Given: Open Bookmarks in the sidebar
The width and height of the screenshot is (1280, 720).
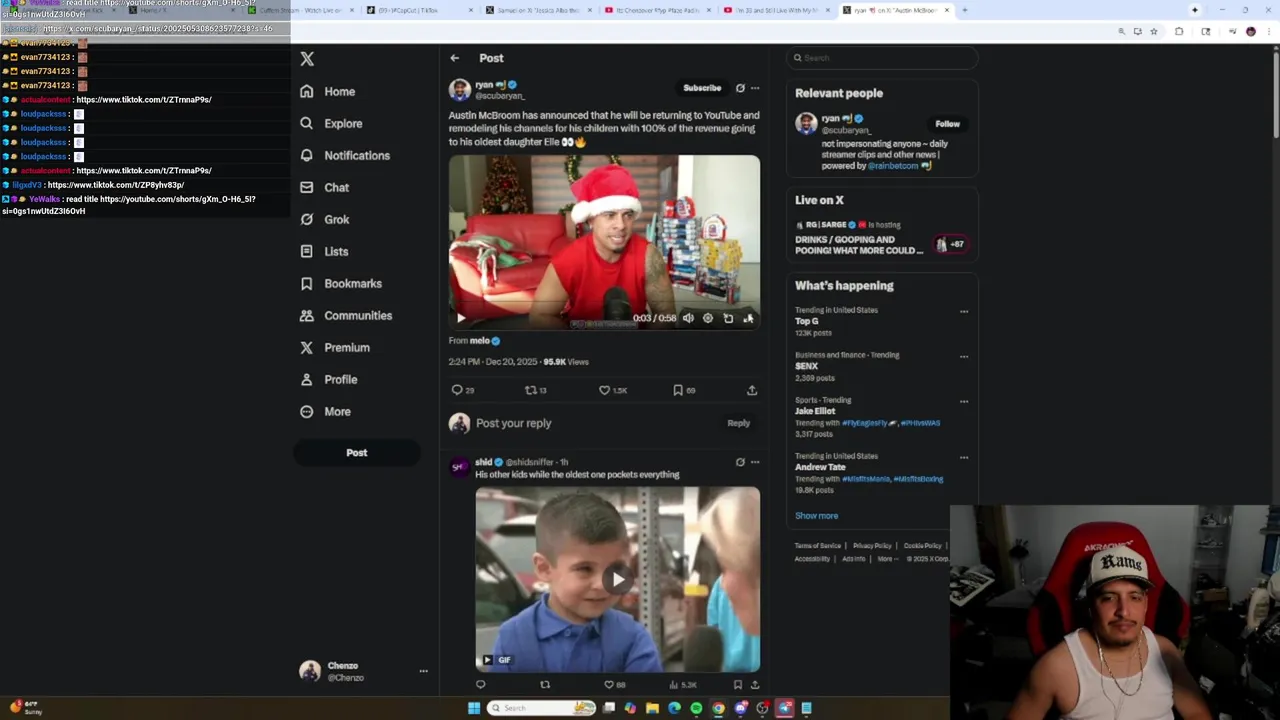Looking at the screenshot, I should pos(340,283).
